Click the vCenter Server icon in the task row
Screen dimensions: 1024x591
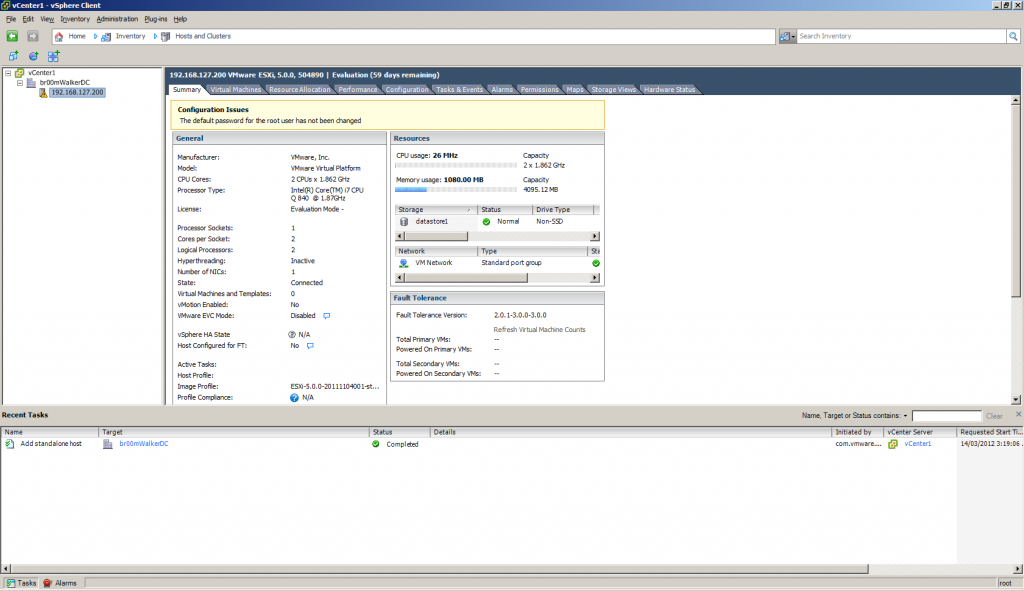tap(893, 444)
